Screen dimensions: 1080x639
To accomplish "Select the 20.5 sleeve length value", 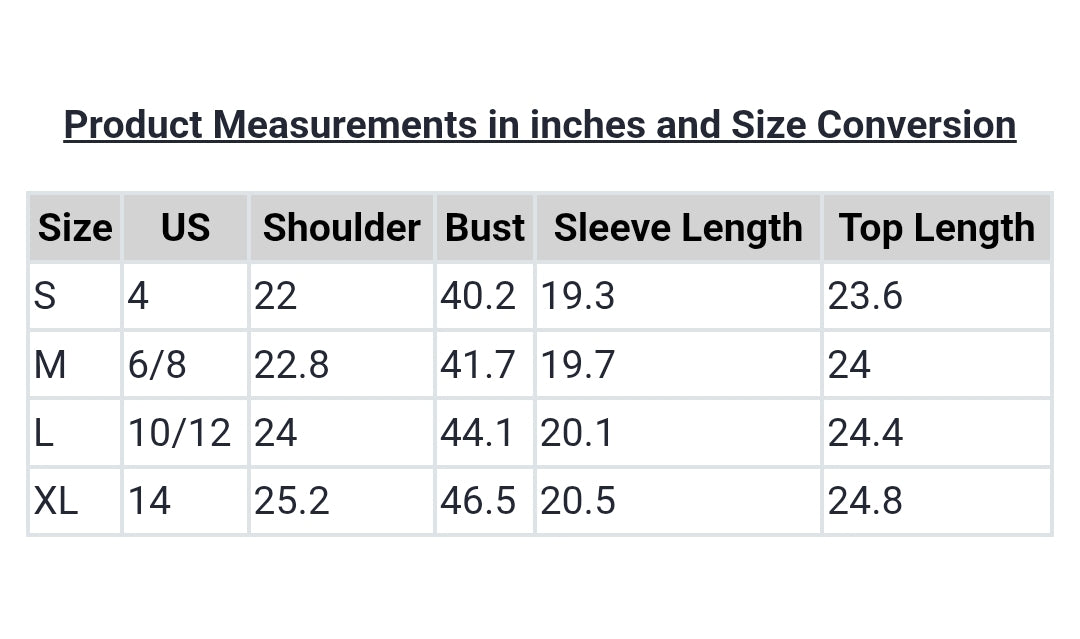I will click(578, 501).
